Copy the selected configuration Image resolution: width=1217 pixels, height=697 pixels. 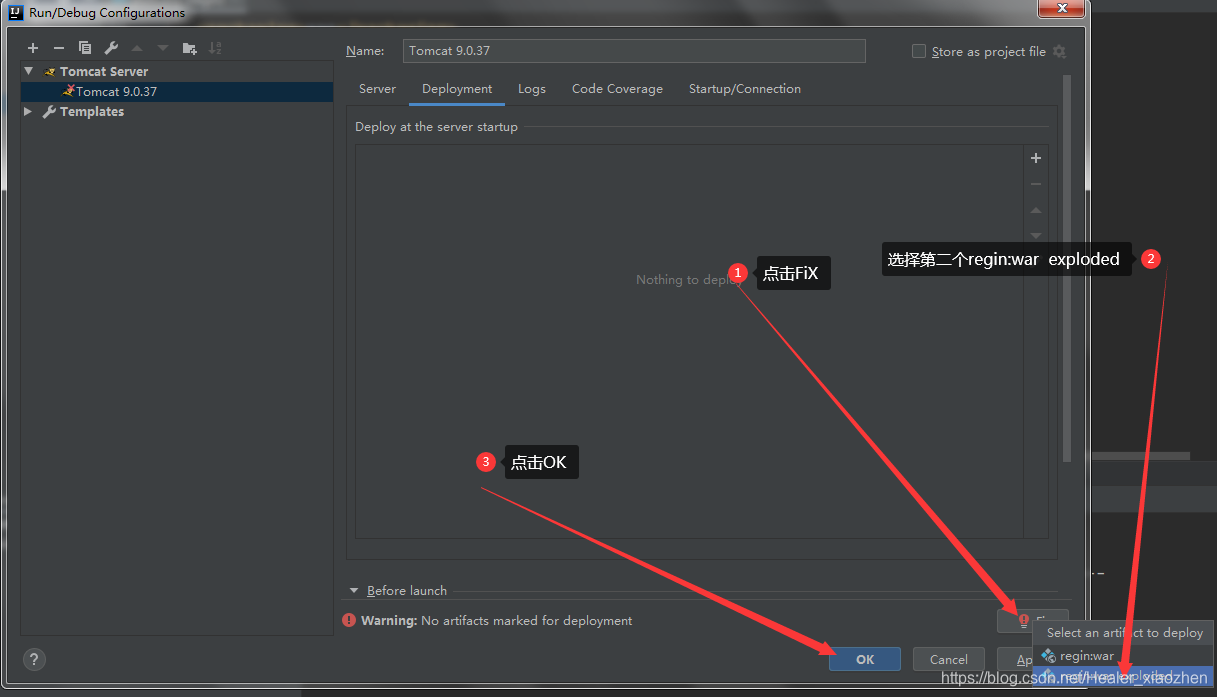pos(85,48)
